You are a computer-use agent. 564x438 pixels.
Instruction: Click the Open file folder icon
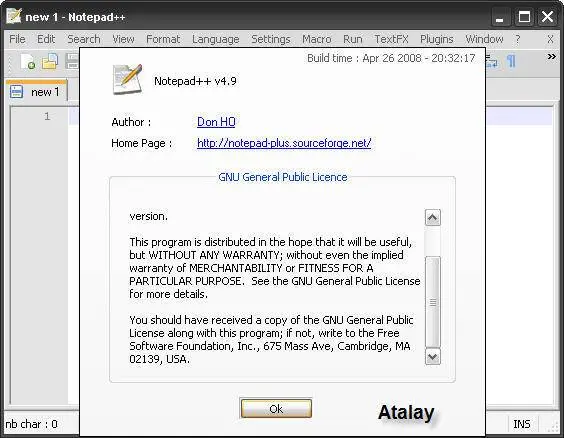[x=50, y=61]
